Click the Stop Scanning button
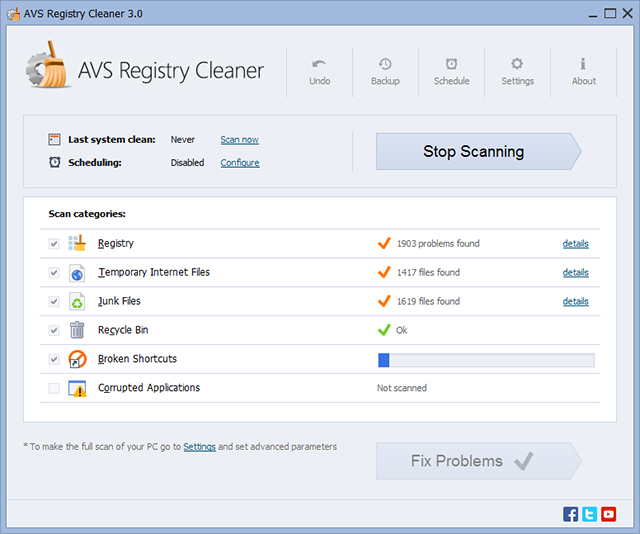 (x=478, y=151)
